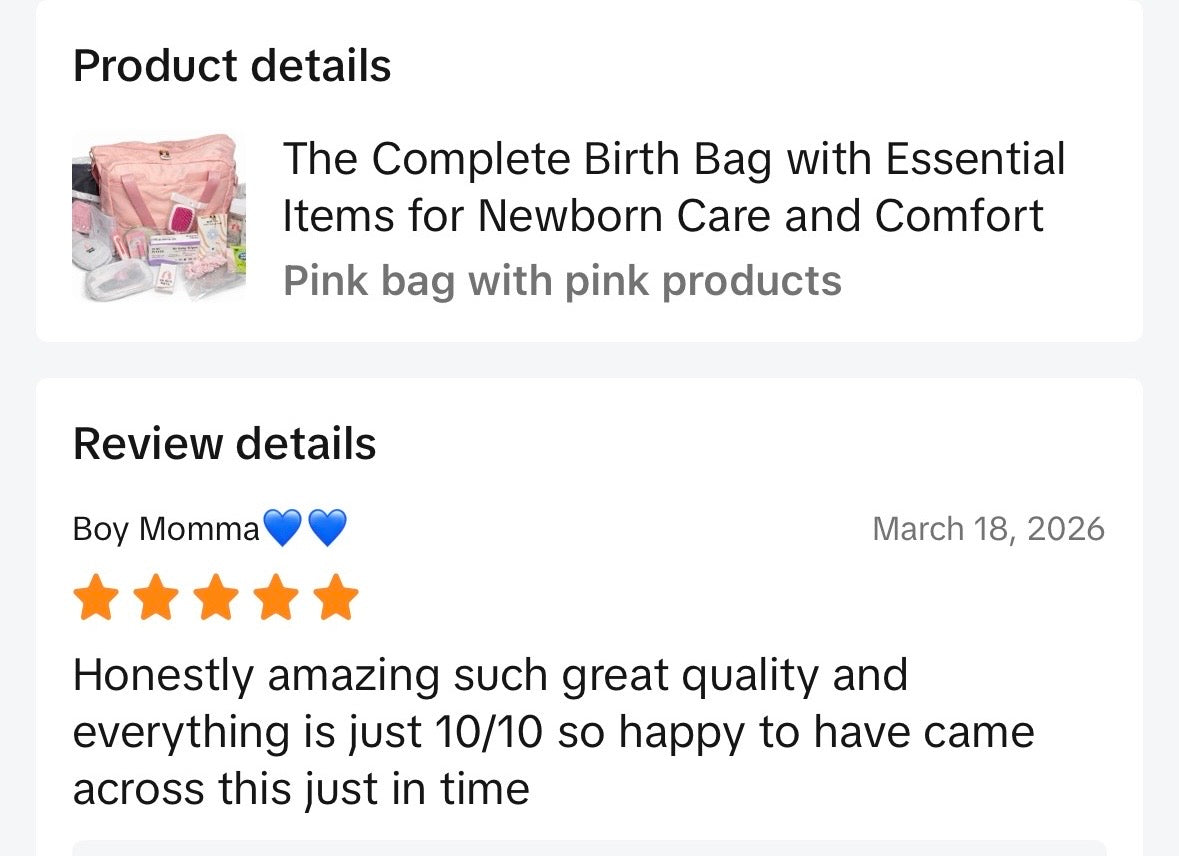Image resolution: width=1179 pixels, height=856 pixels.
Task: Tap the gray box below the review
Action: 589,848
